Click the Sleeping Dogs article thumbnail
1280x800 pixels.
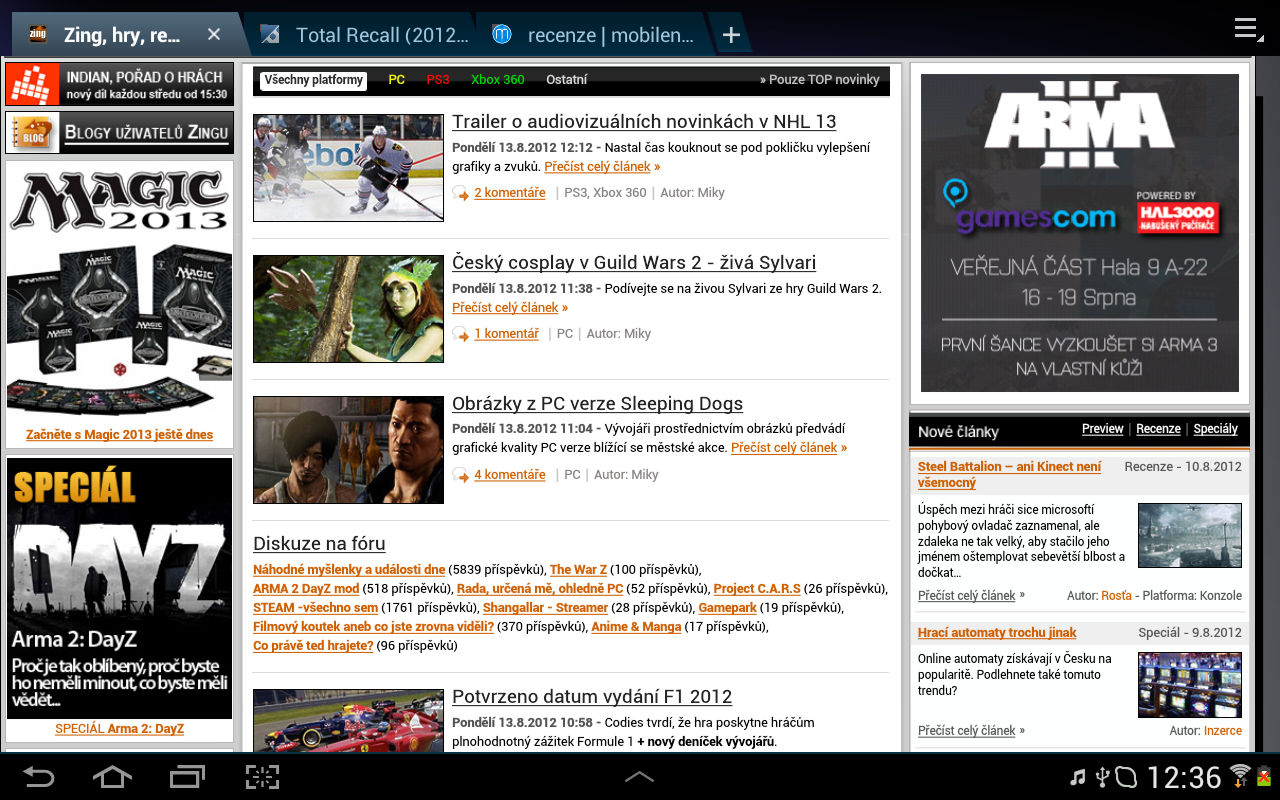[x=348, y=450]
